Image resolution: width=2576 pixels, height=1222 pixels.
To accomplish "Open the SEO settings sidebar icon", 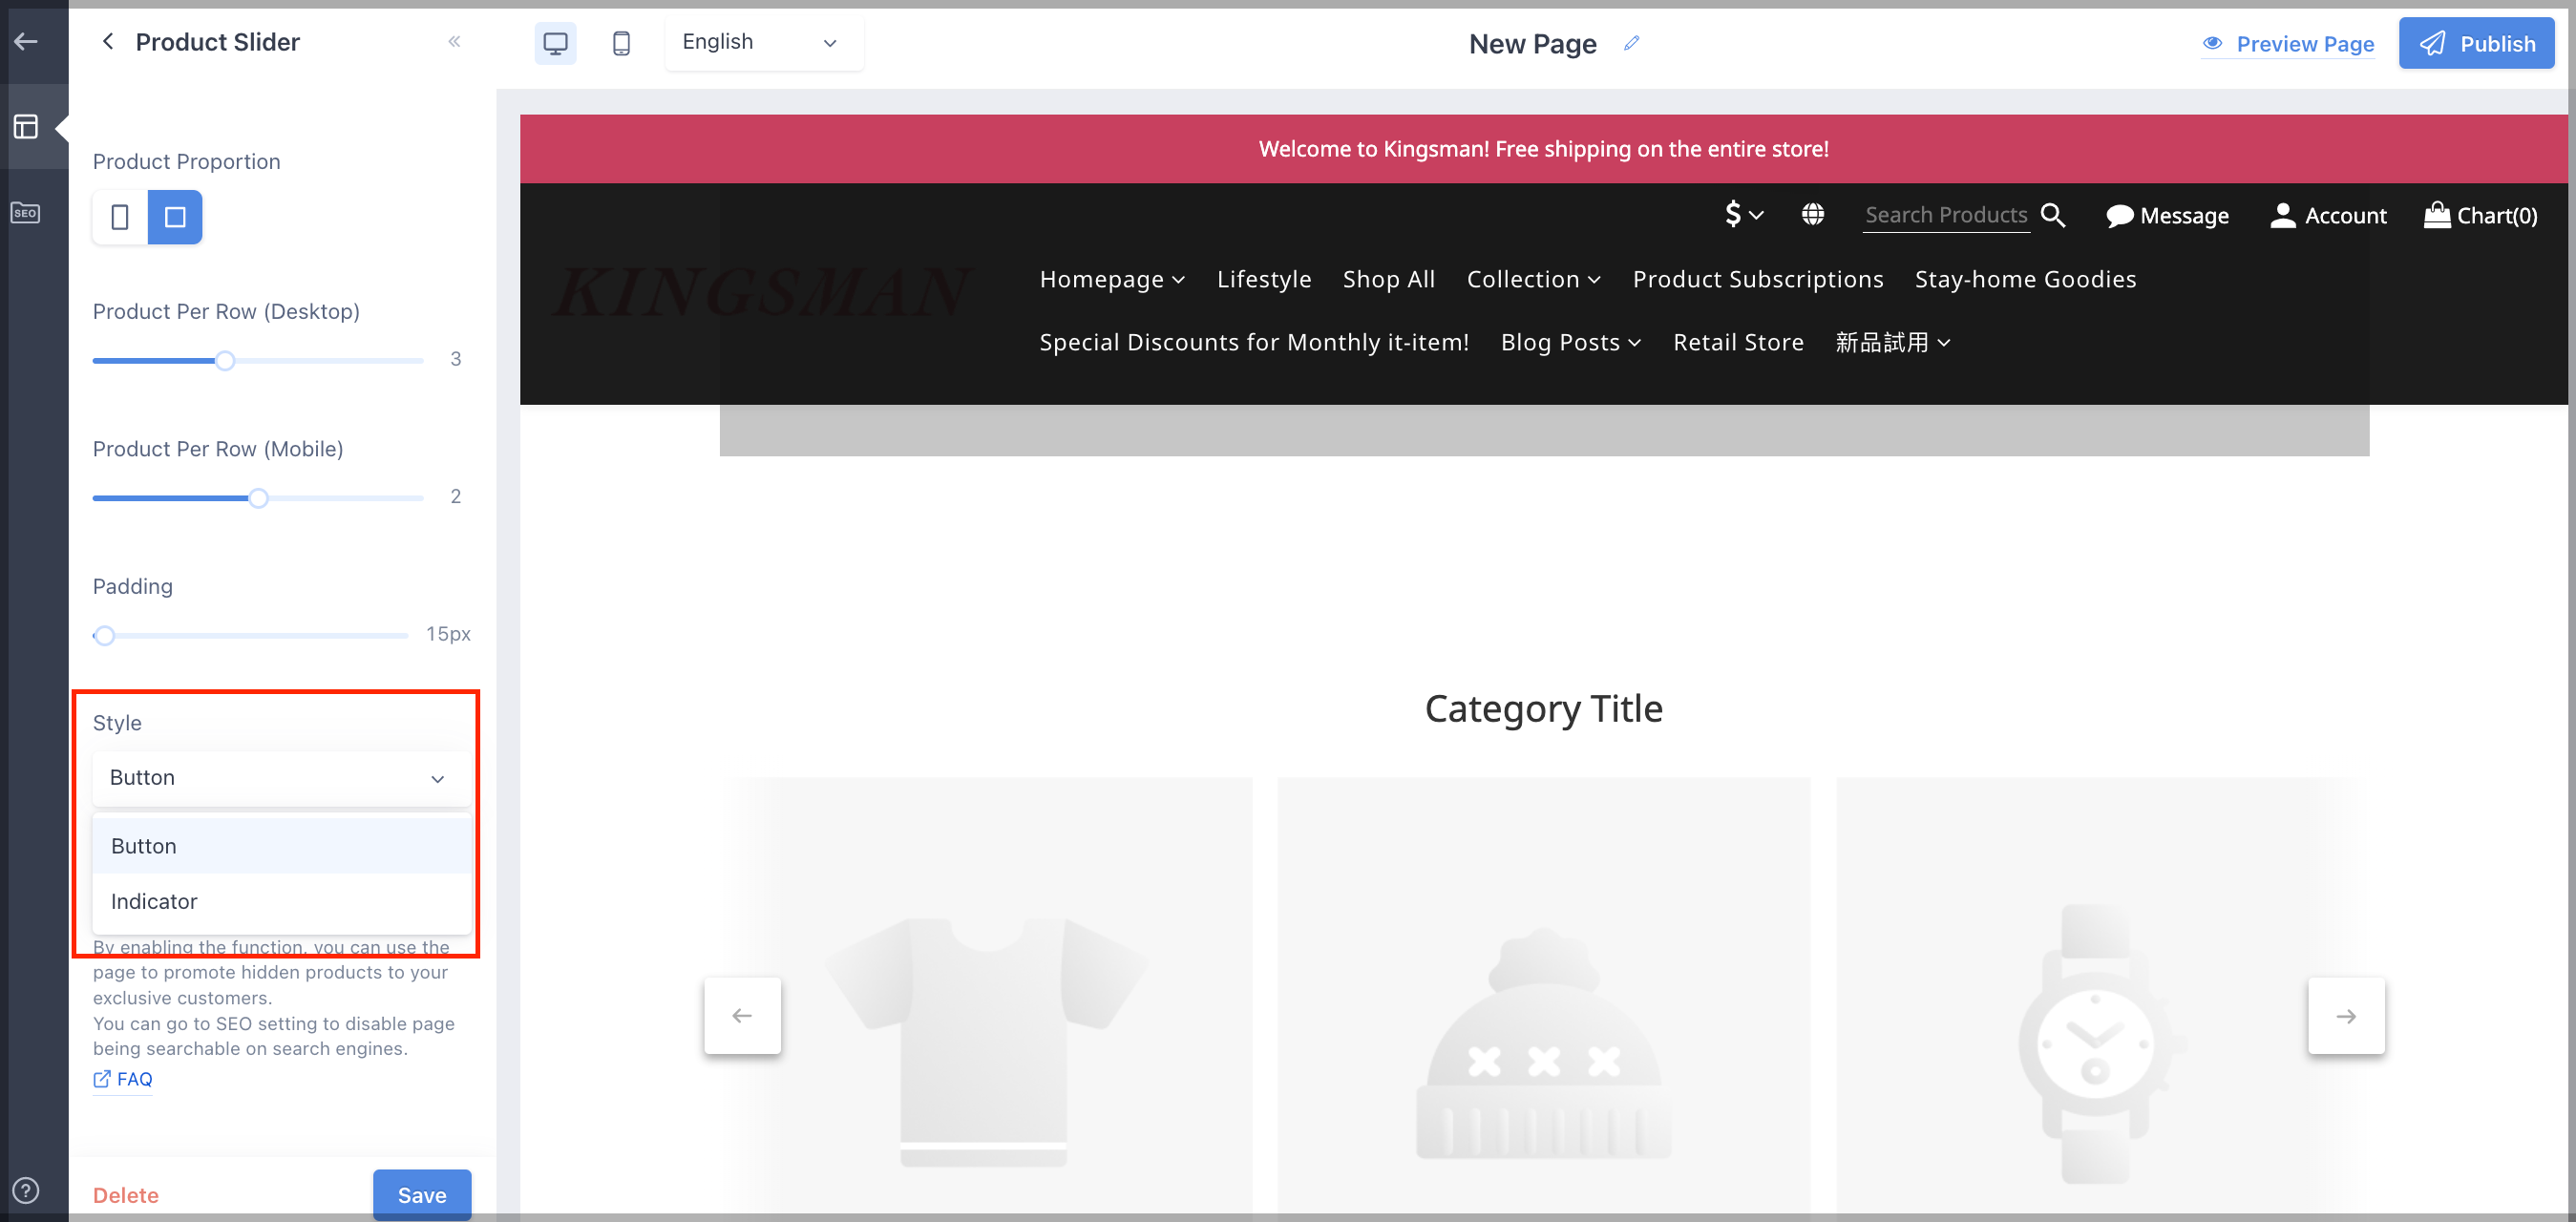I will [26, 213].
